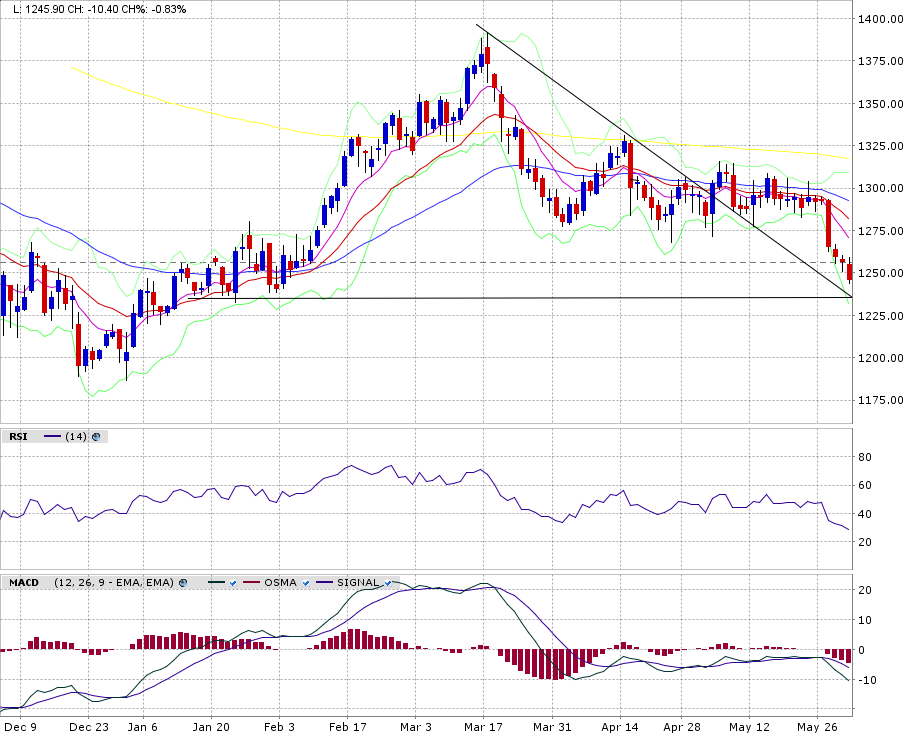This screenshot has height=741, width=912.
Task: Toggle the MACD line visibility checkbox
Action: pyautogui.click(x=232, y=582)
